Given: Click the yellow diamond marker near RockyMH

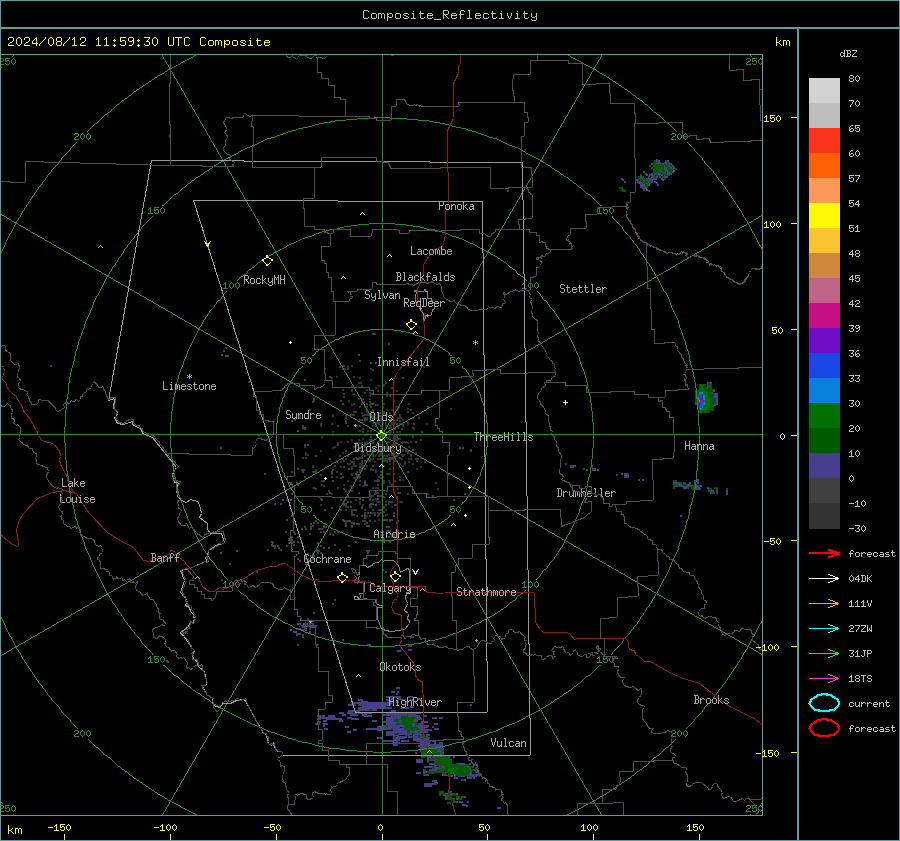Looking at the screenshot, I should point(267,261).
